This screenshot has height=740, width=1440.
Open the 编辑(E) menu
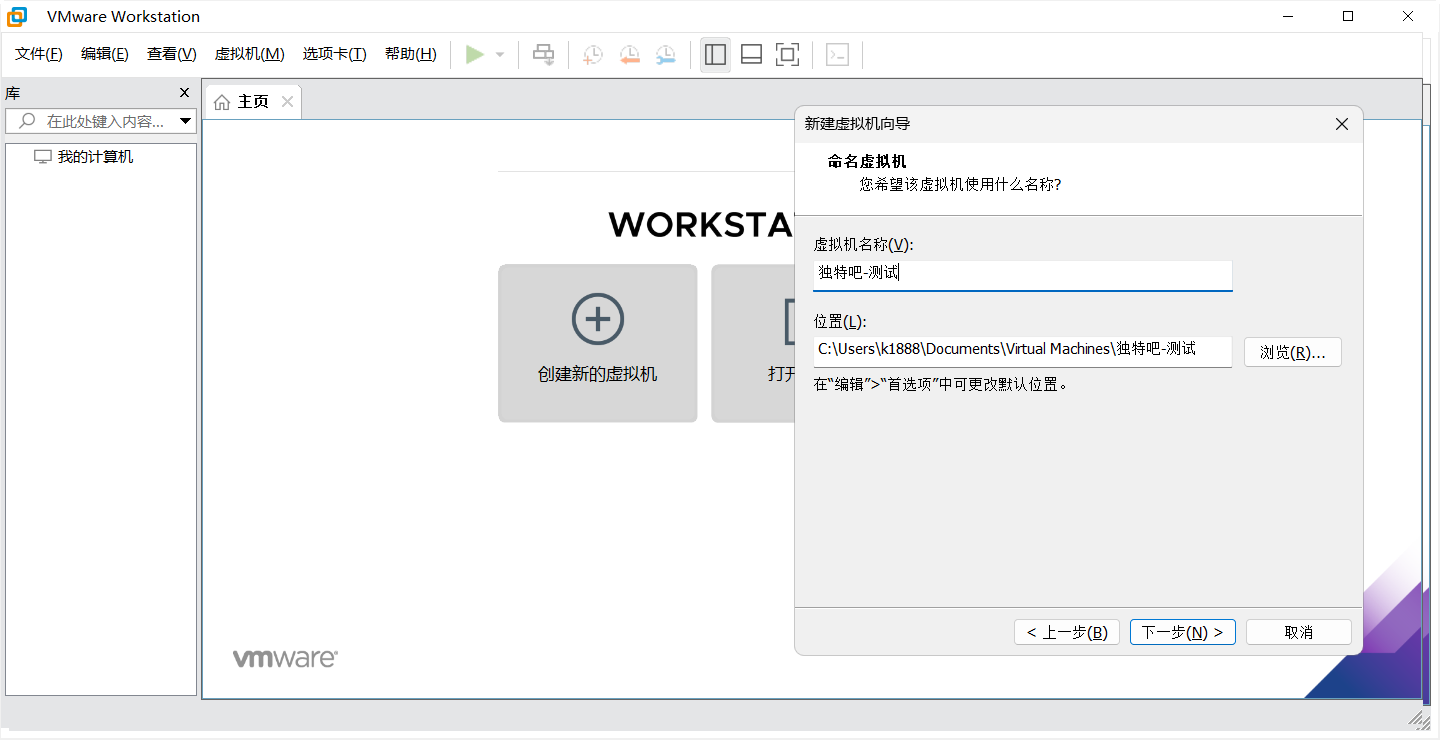tap(105, 54)
